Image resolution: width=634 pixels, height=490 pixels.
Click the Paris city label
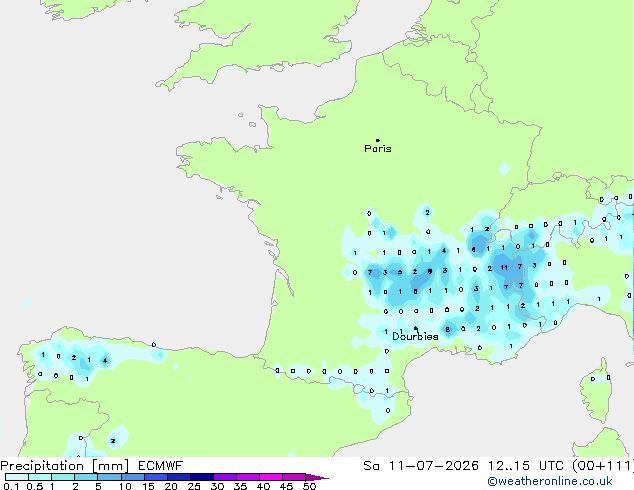pos(378,149)
